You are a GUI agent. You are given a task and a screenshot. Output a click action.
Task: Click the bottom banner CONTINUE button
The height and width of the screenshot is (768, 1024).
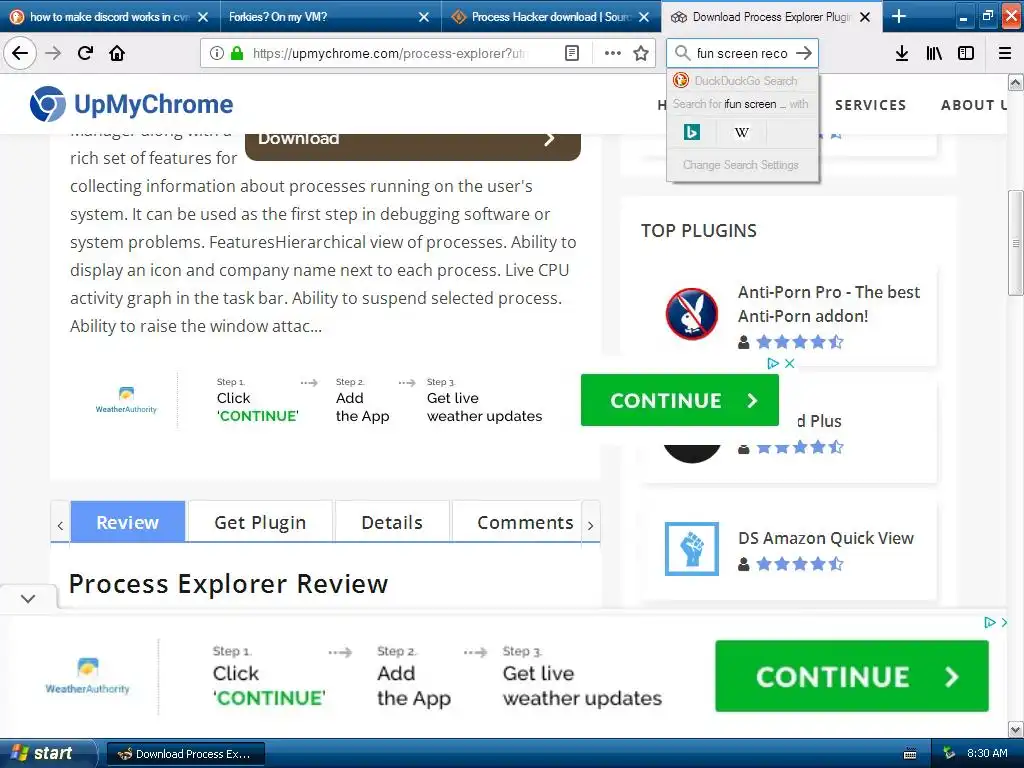tap(852, 676)
